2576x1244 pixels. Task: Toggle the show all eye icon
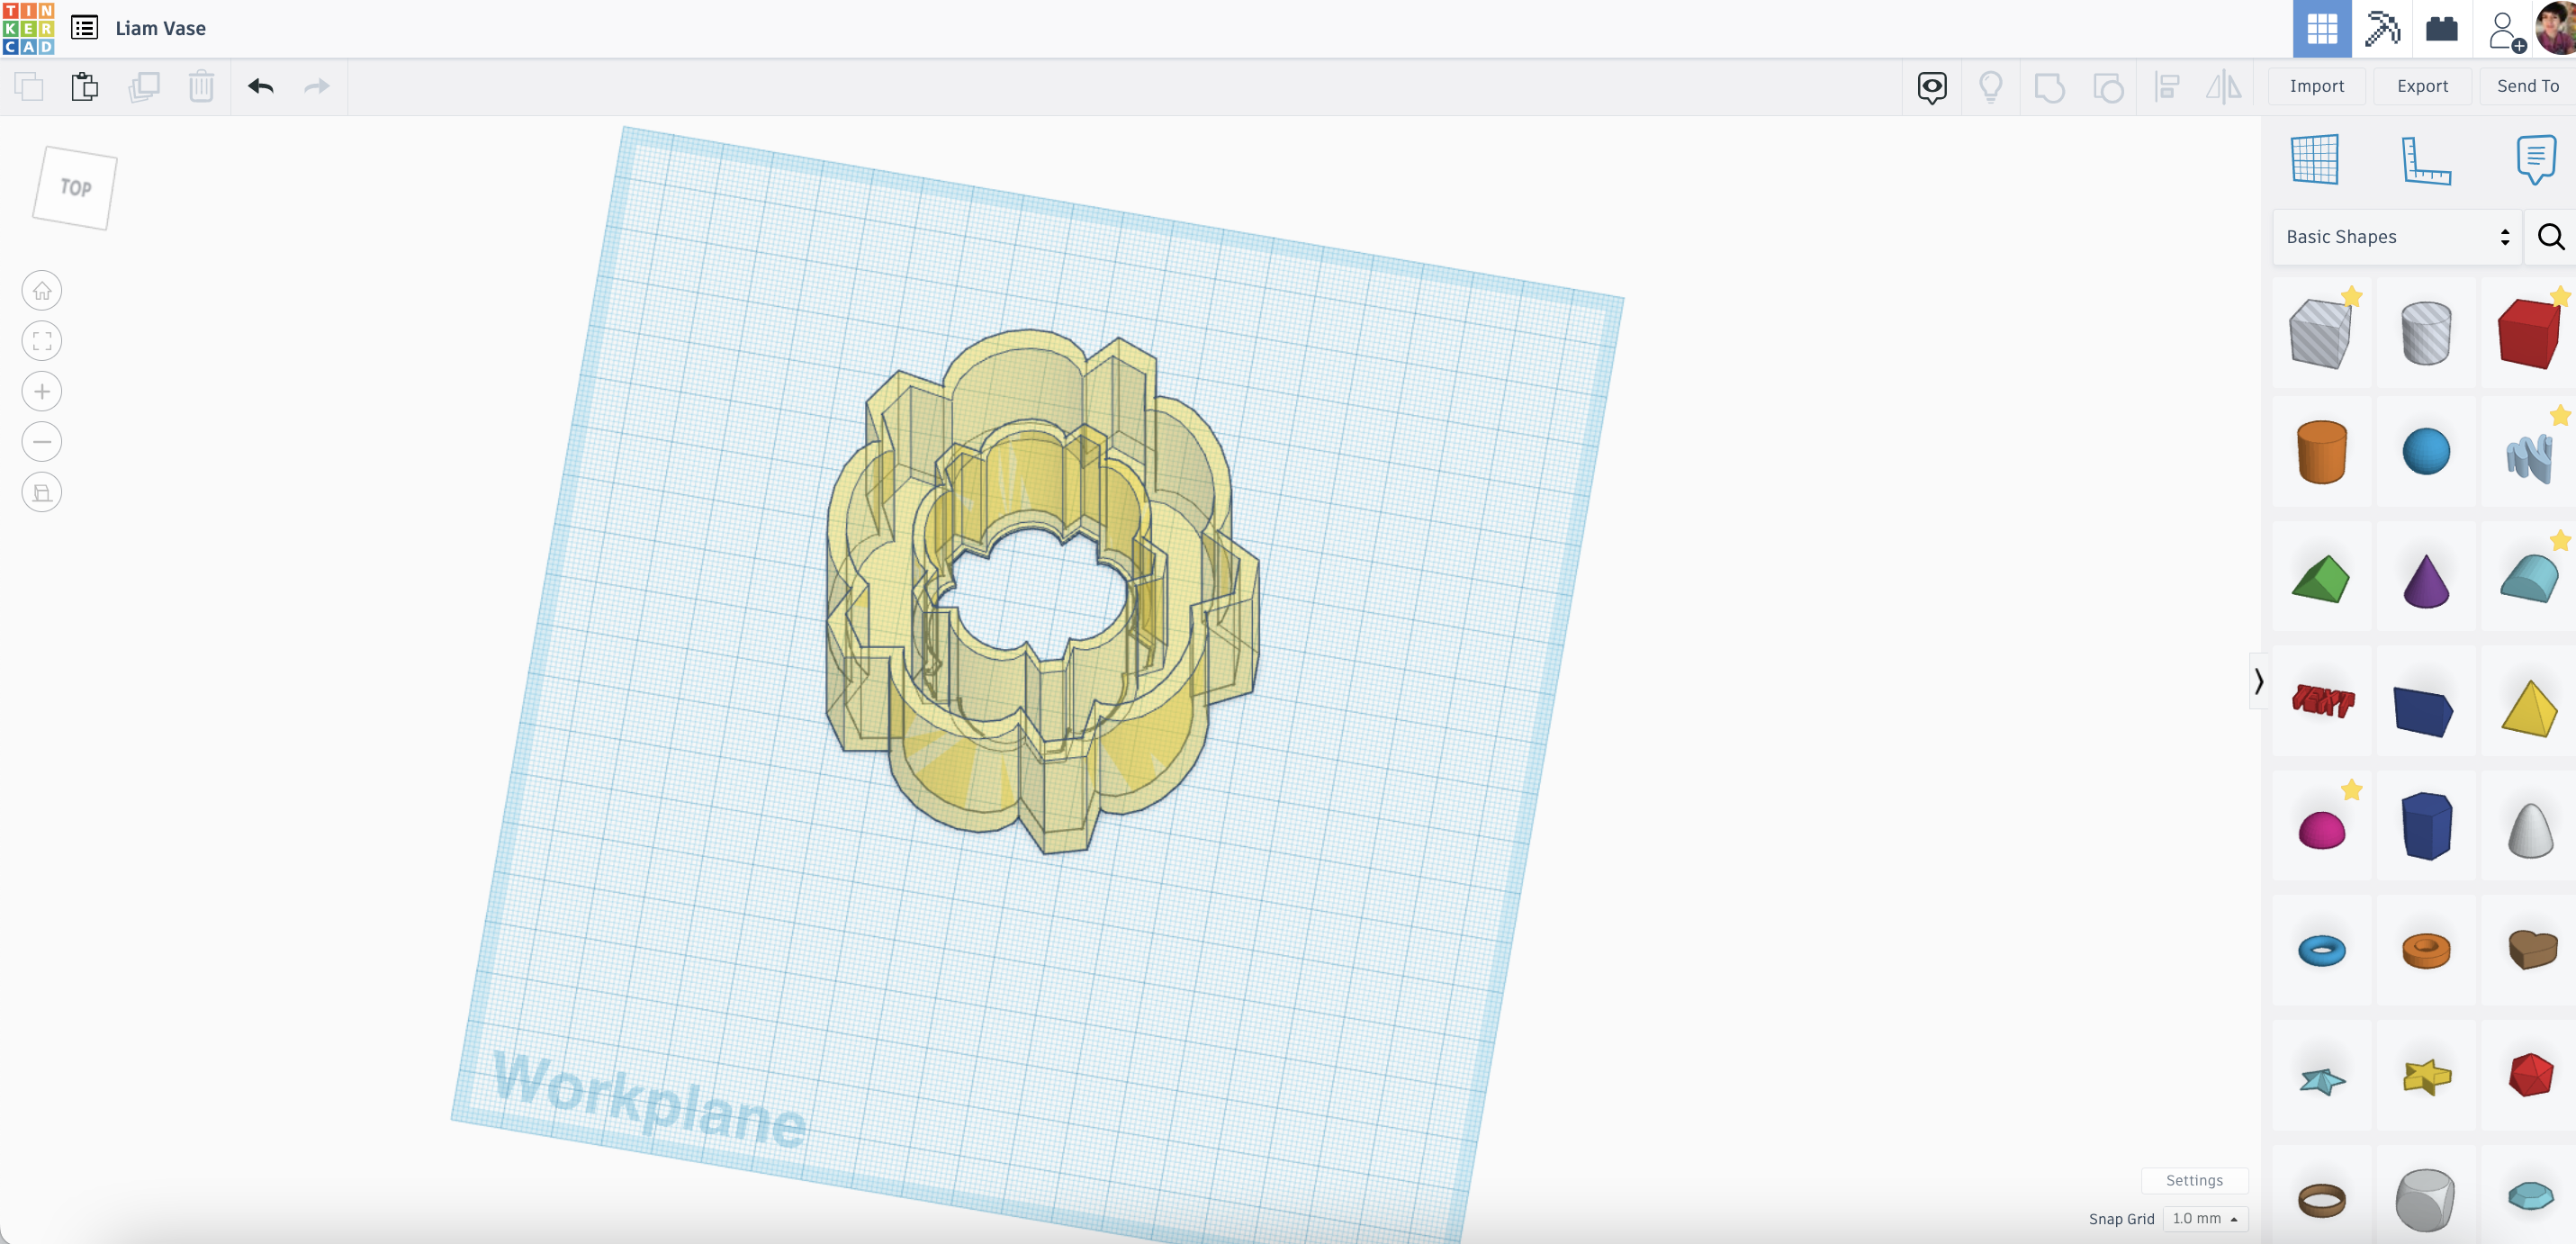tap(1932, 87)
